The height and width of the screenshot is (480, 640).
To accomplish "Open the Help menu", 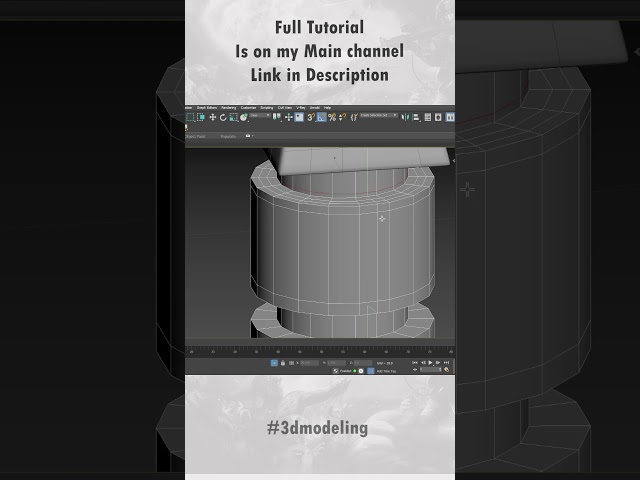I will [327, 108].
